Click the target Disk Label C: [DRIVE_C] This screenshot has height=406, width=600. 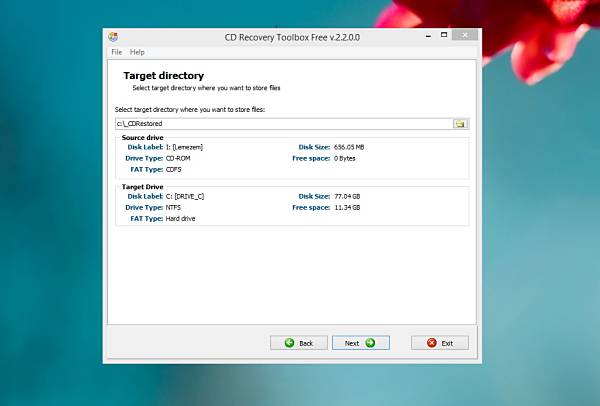click(185, 196)
